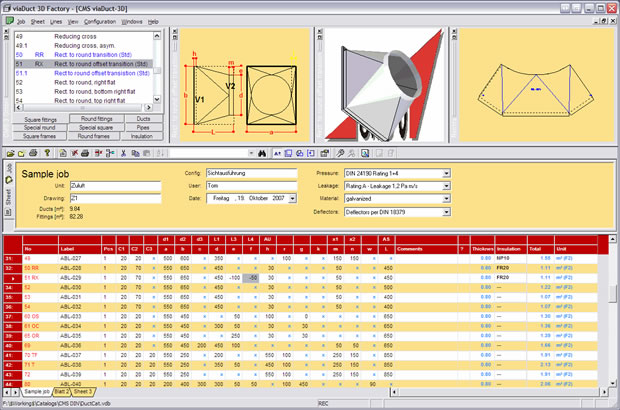Click the yellow question-mark help icon
620x410 pixels.
tap(47, 153)
